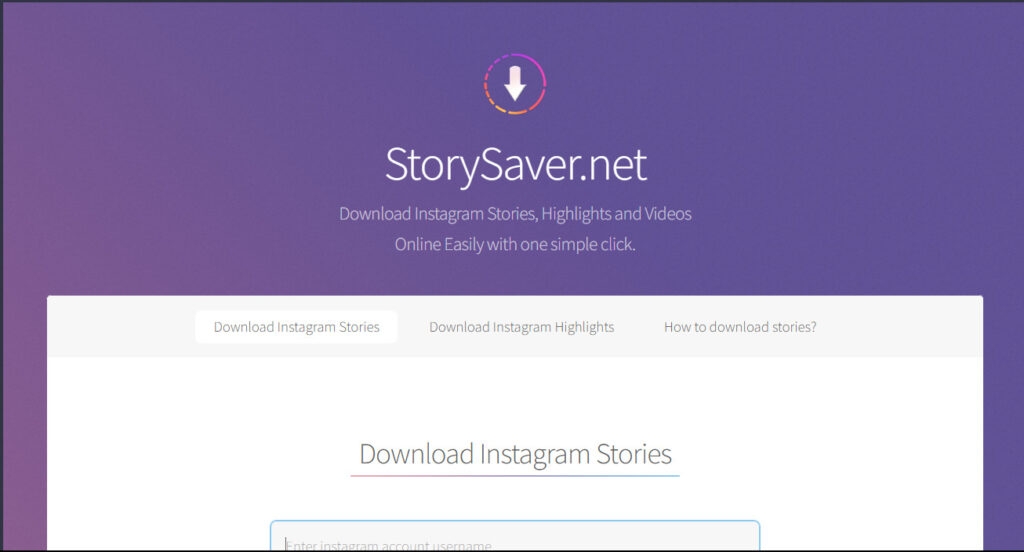Click the gradient underline beneath the section heading
Screen dimensions: 1024x552
pyautogui.click(x=515, y=476)
